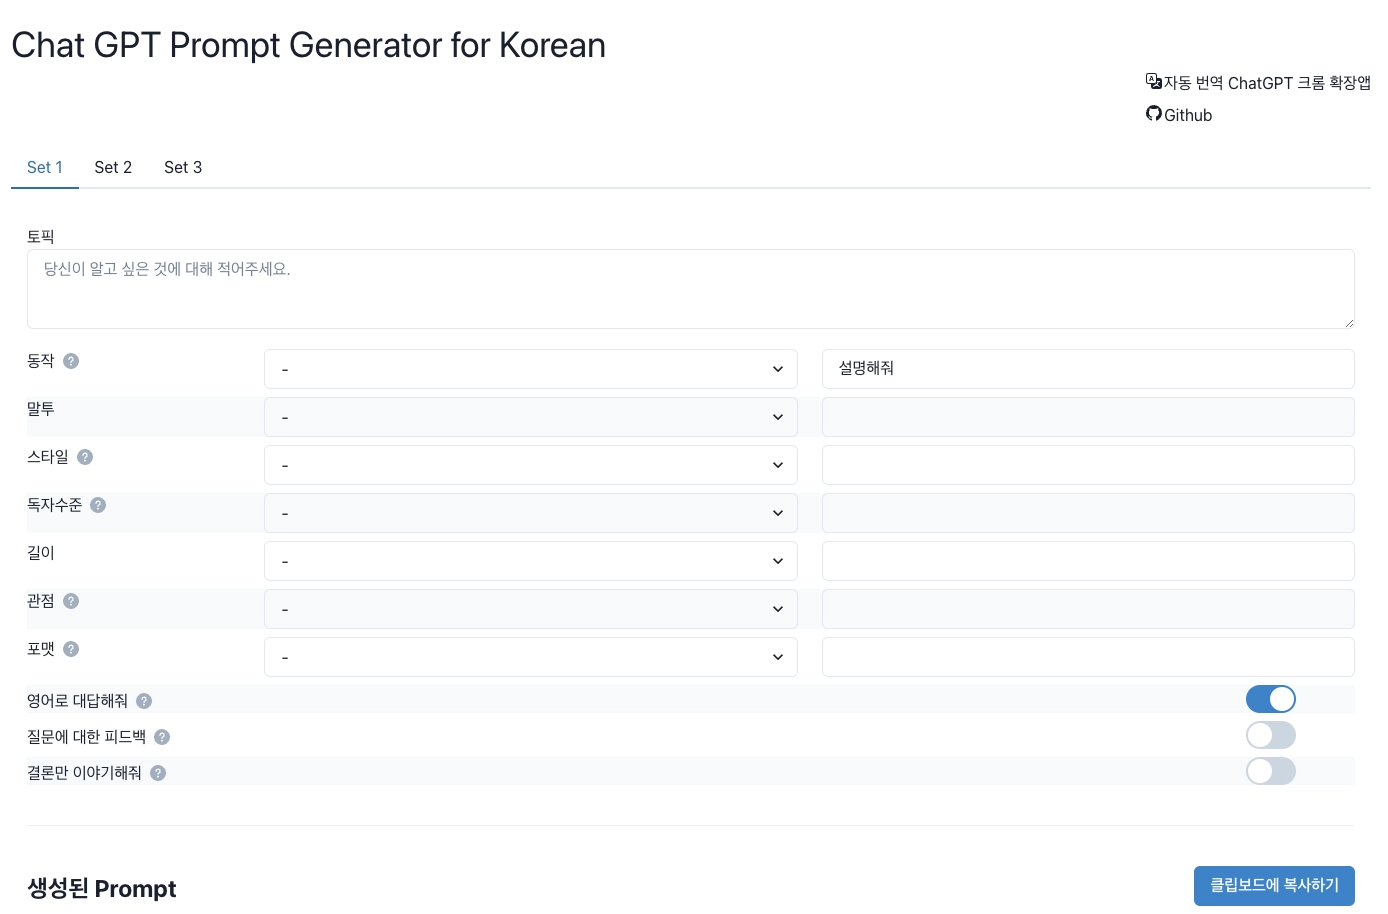Disable the 영어로 대답해줘 toggle switch
Image resolution: width=1388 pixels, height=914 pixels.
coord(1271,699)
